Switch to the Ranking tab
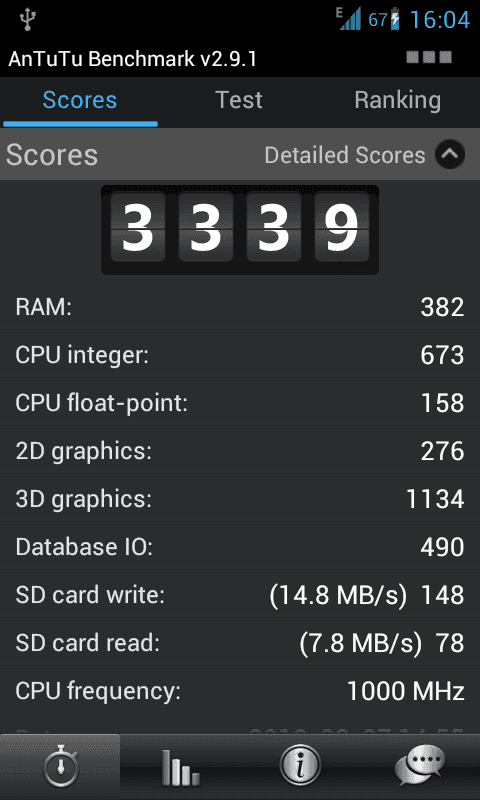Viewport: 480px width, 800px height. 397,100
